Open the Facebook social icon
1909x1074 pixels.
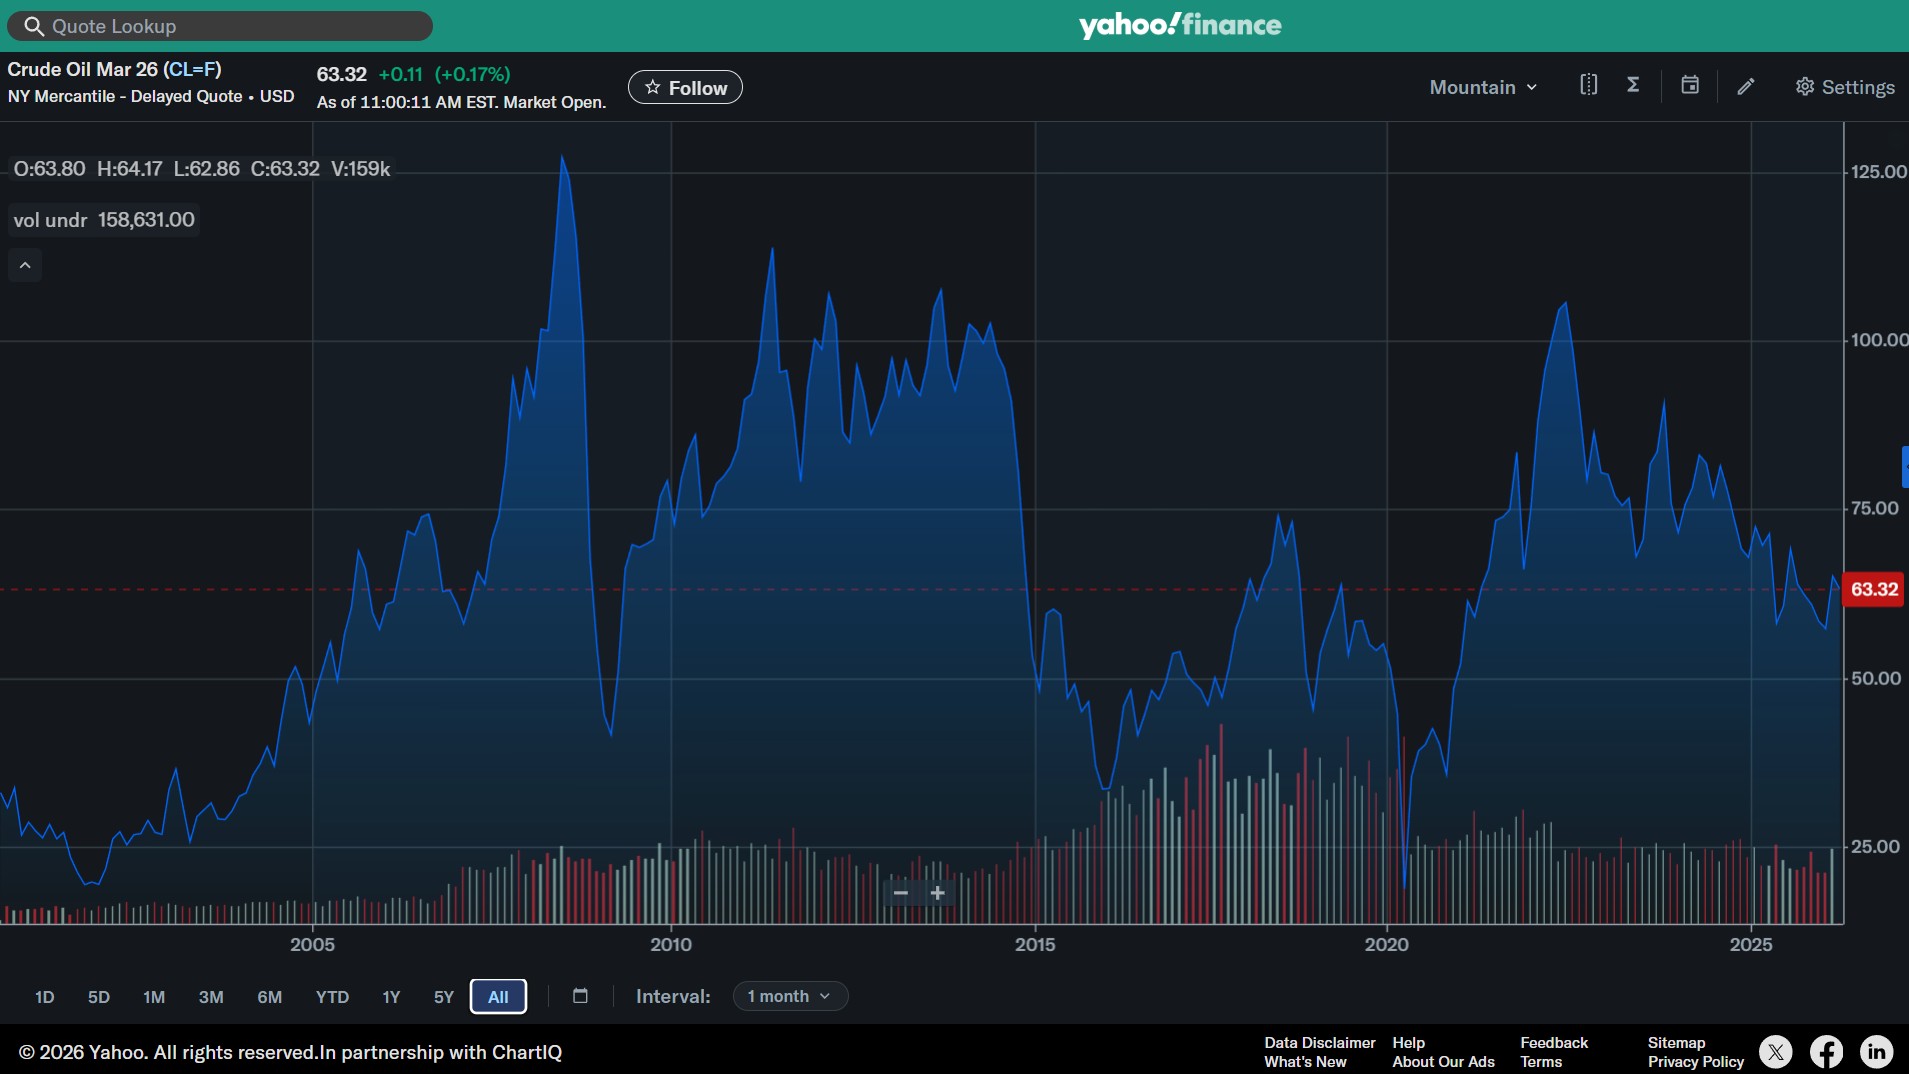point(1826,1052)
